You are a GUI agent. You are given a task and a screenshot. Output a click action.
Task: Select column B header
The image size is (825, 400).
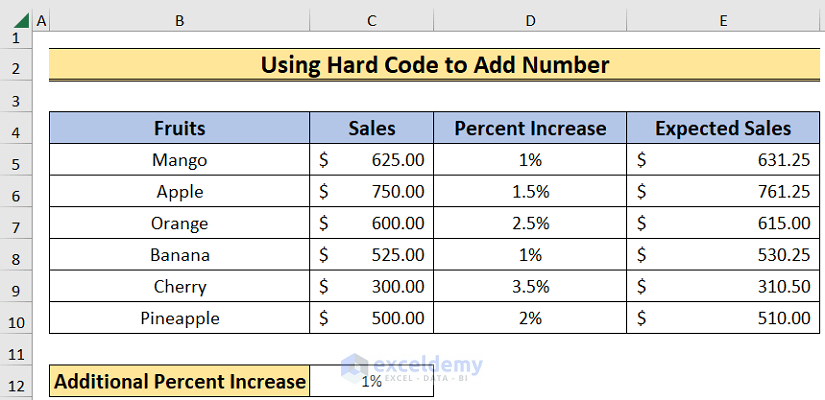[179, 20]
